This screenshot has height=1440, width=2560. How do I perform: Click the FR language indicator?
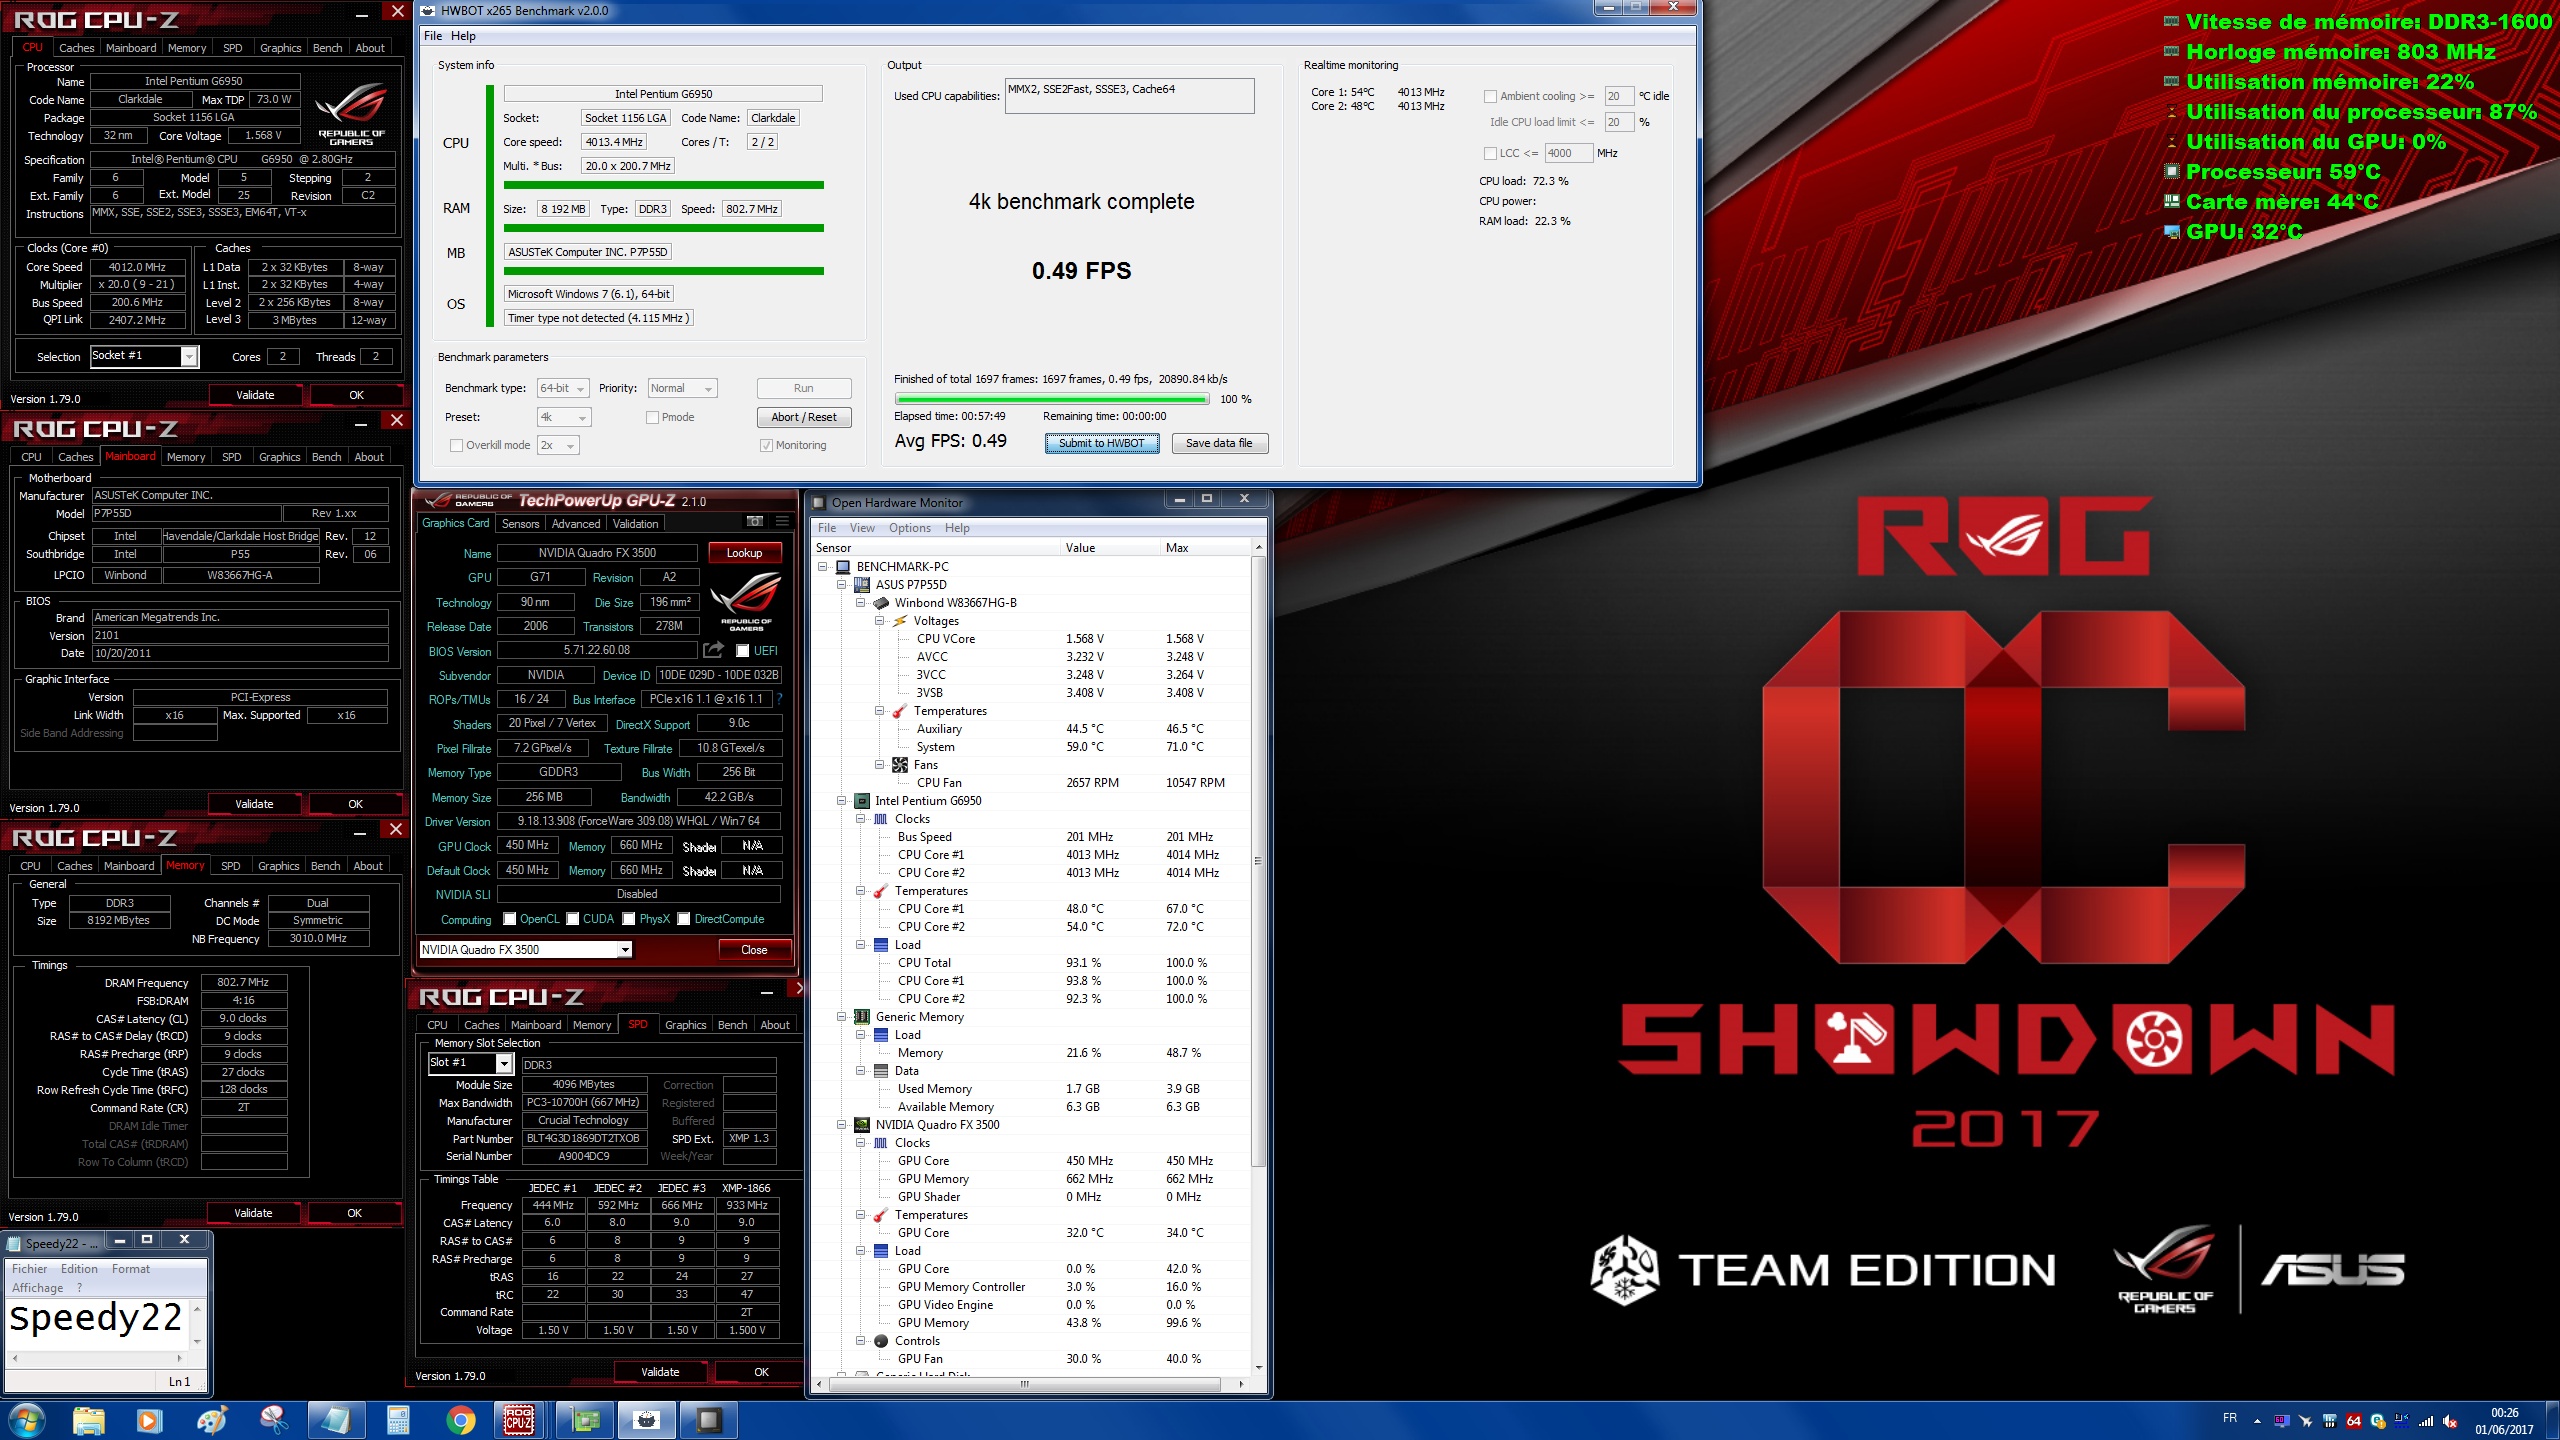(2229, 1418)
